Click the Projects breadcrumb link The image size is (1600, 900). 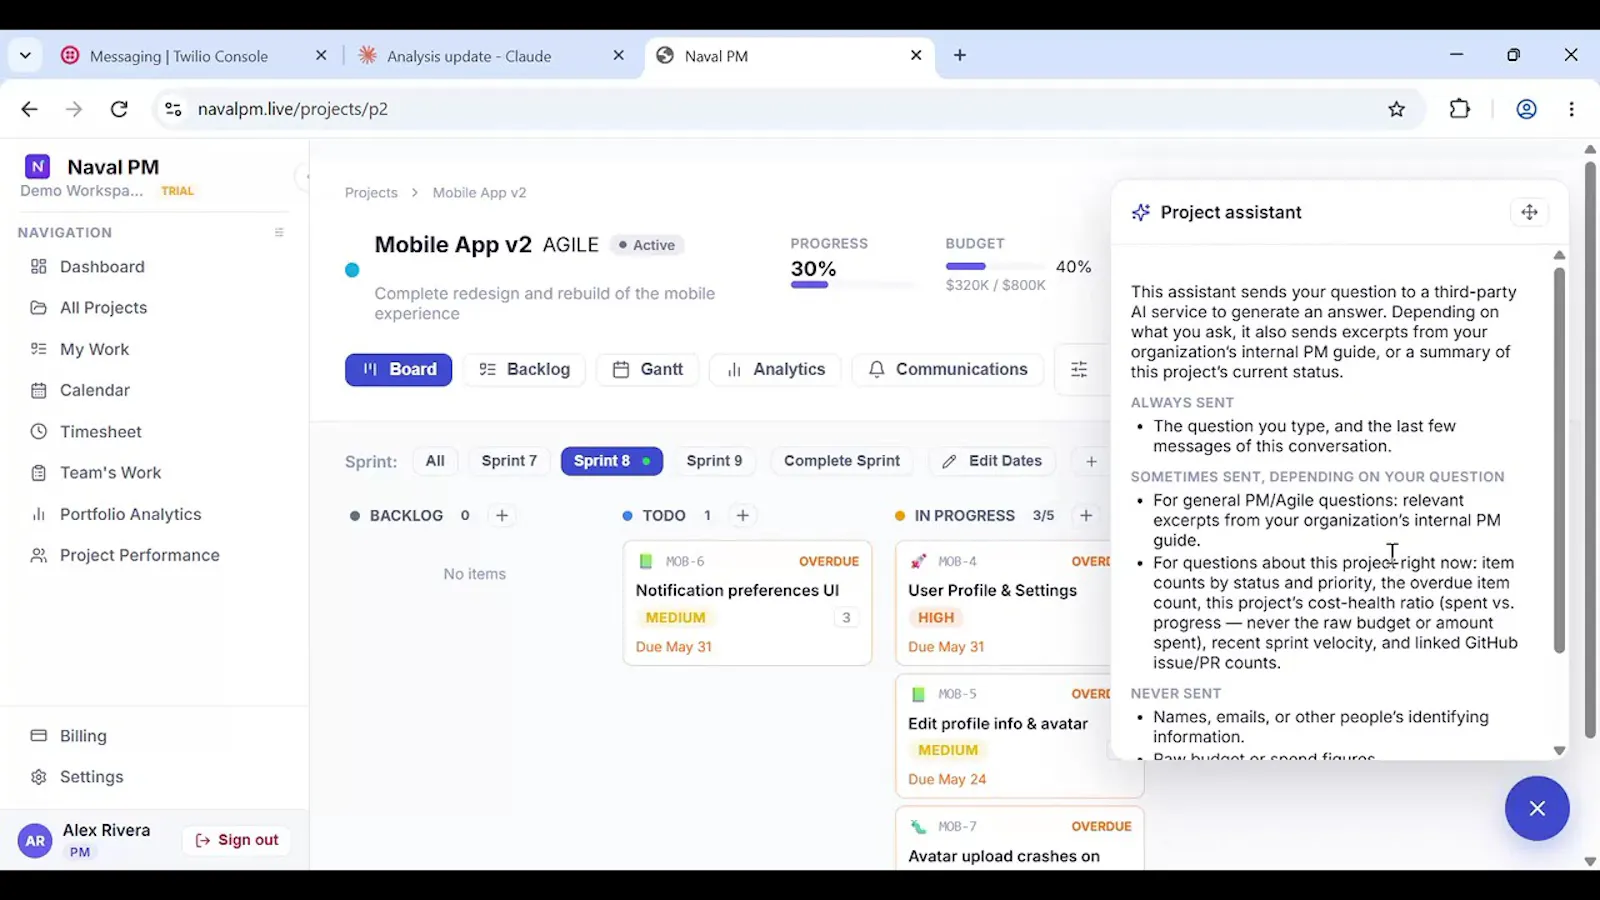(x=371, y=193)
